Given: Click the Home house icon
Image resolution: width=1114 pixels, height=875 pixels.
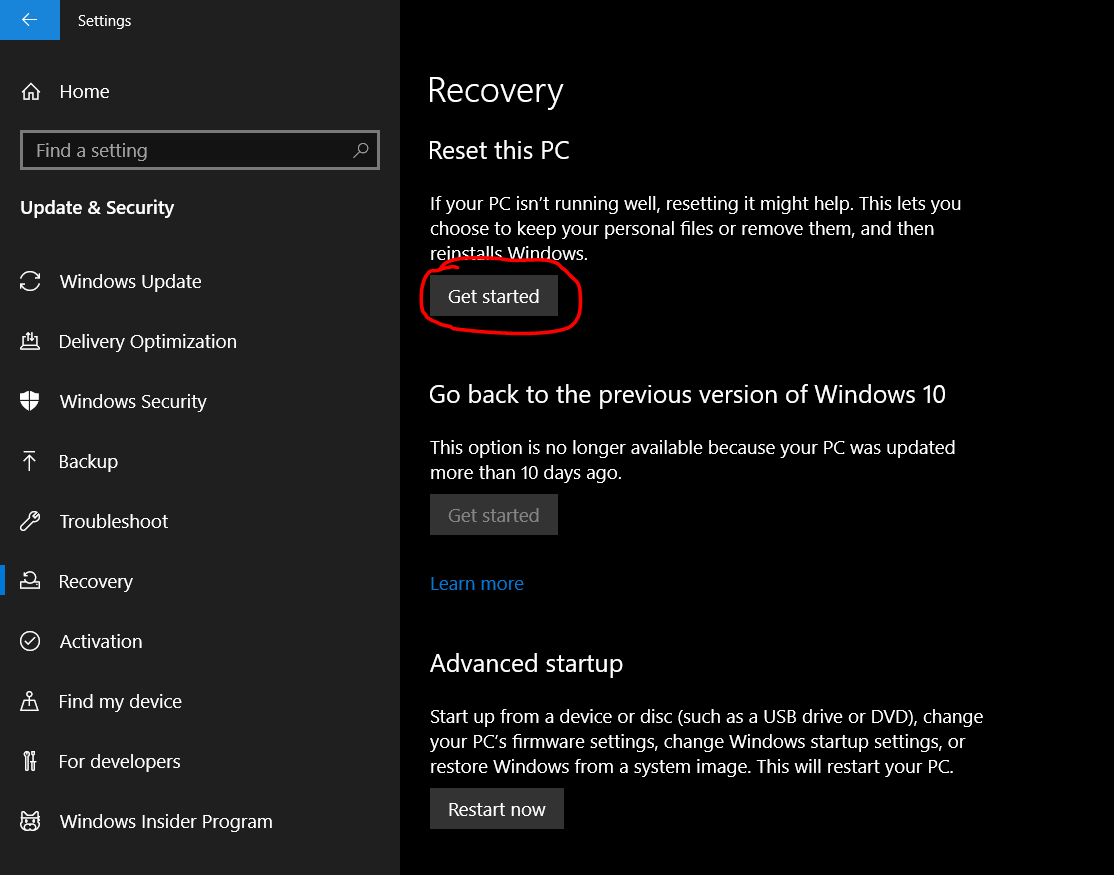Looking at the screenshot, I should click(31, 92).
